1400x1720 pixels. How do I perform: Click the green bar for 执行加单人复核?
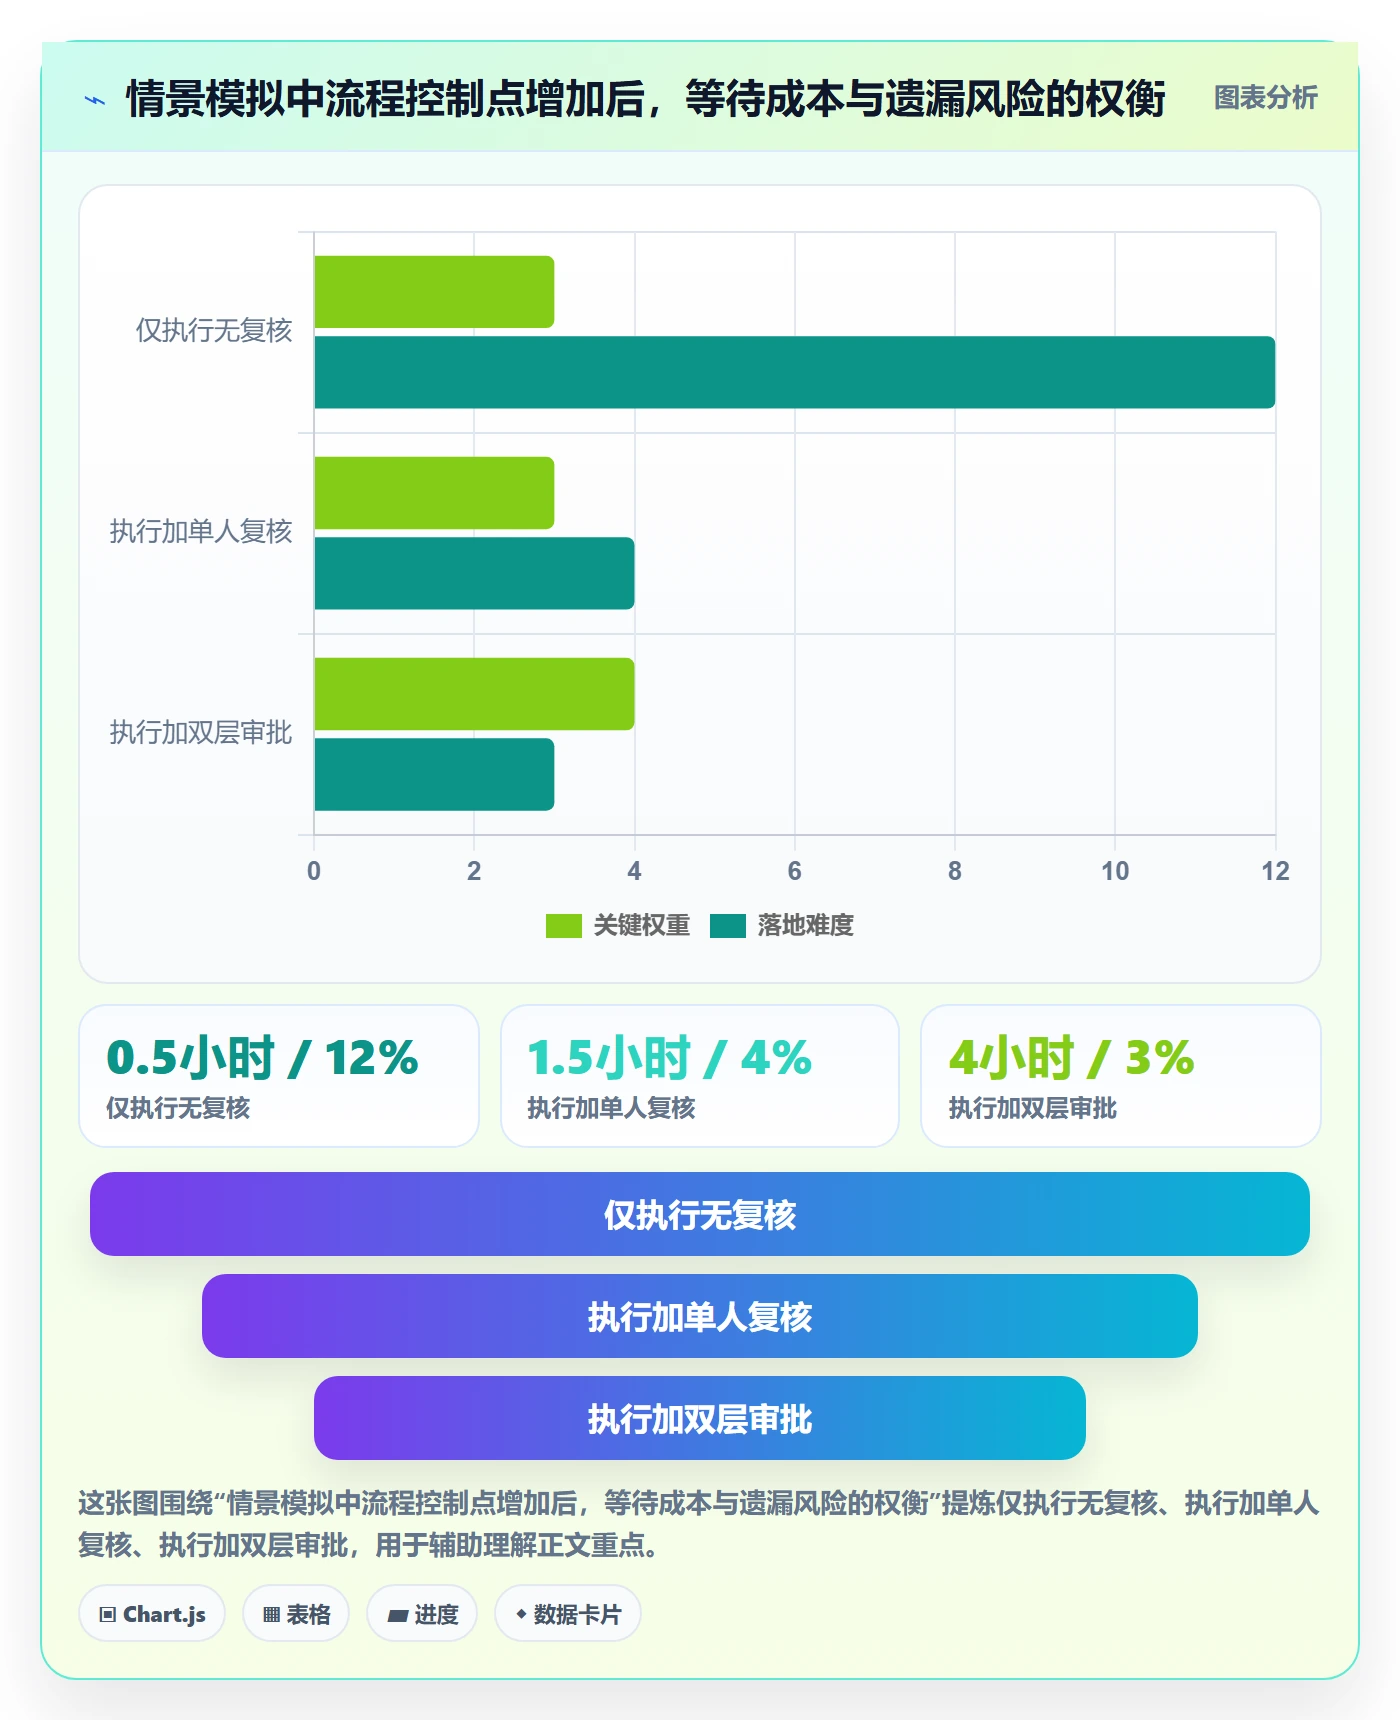pos(434,493)
